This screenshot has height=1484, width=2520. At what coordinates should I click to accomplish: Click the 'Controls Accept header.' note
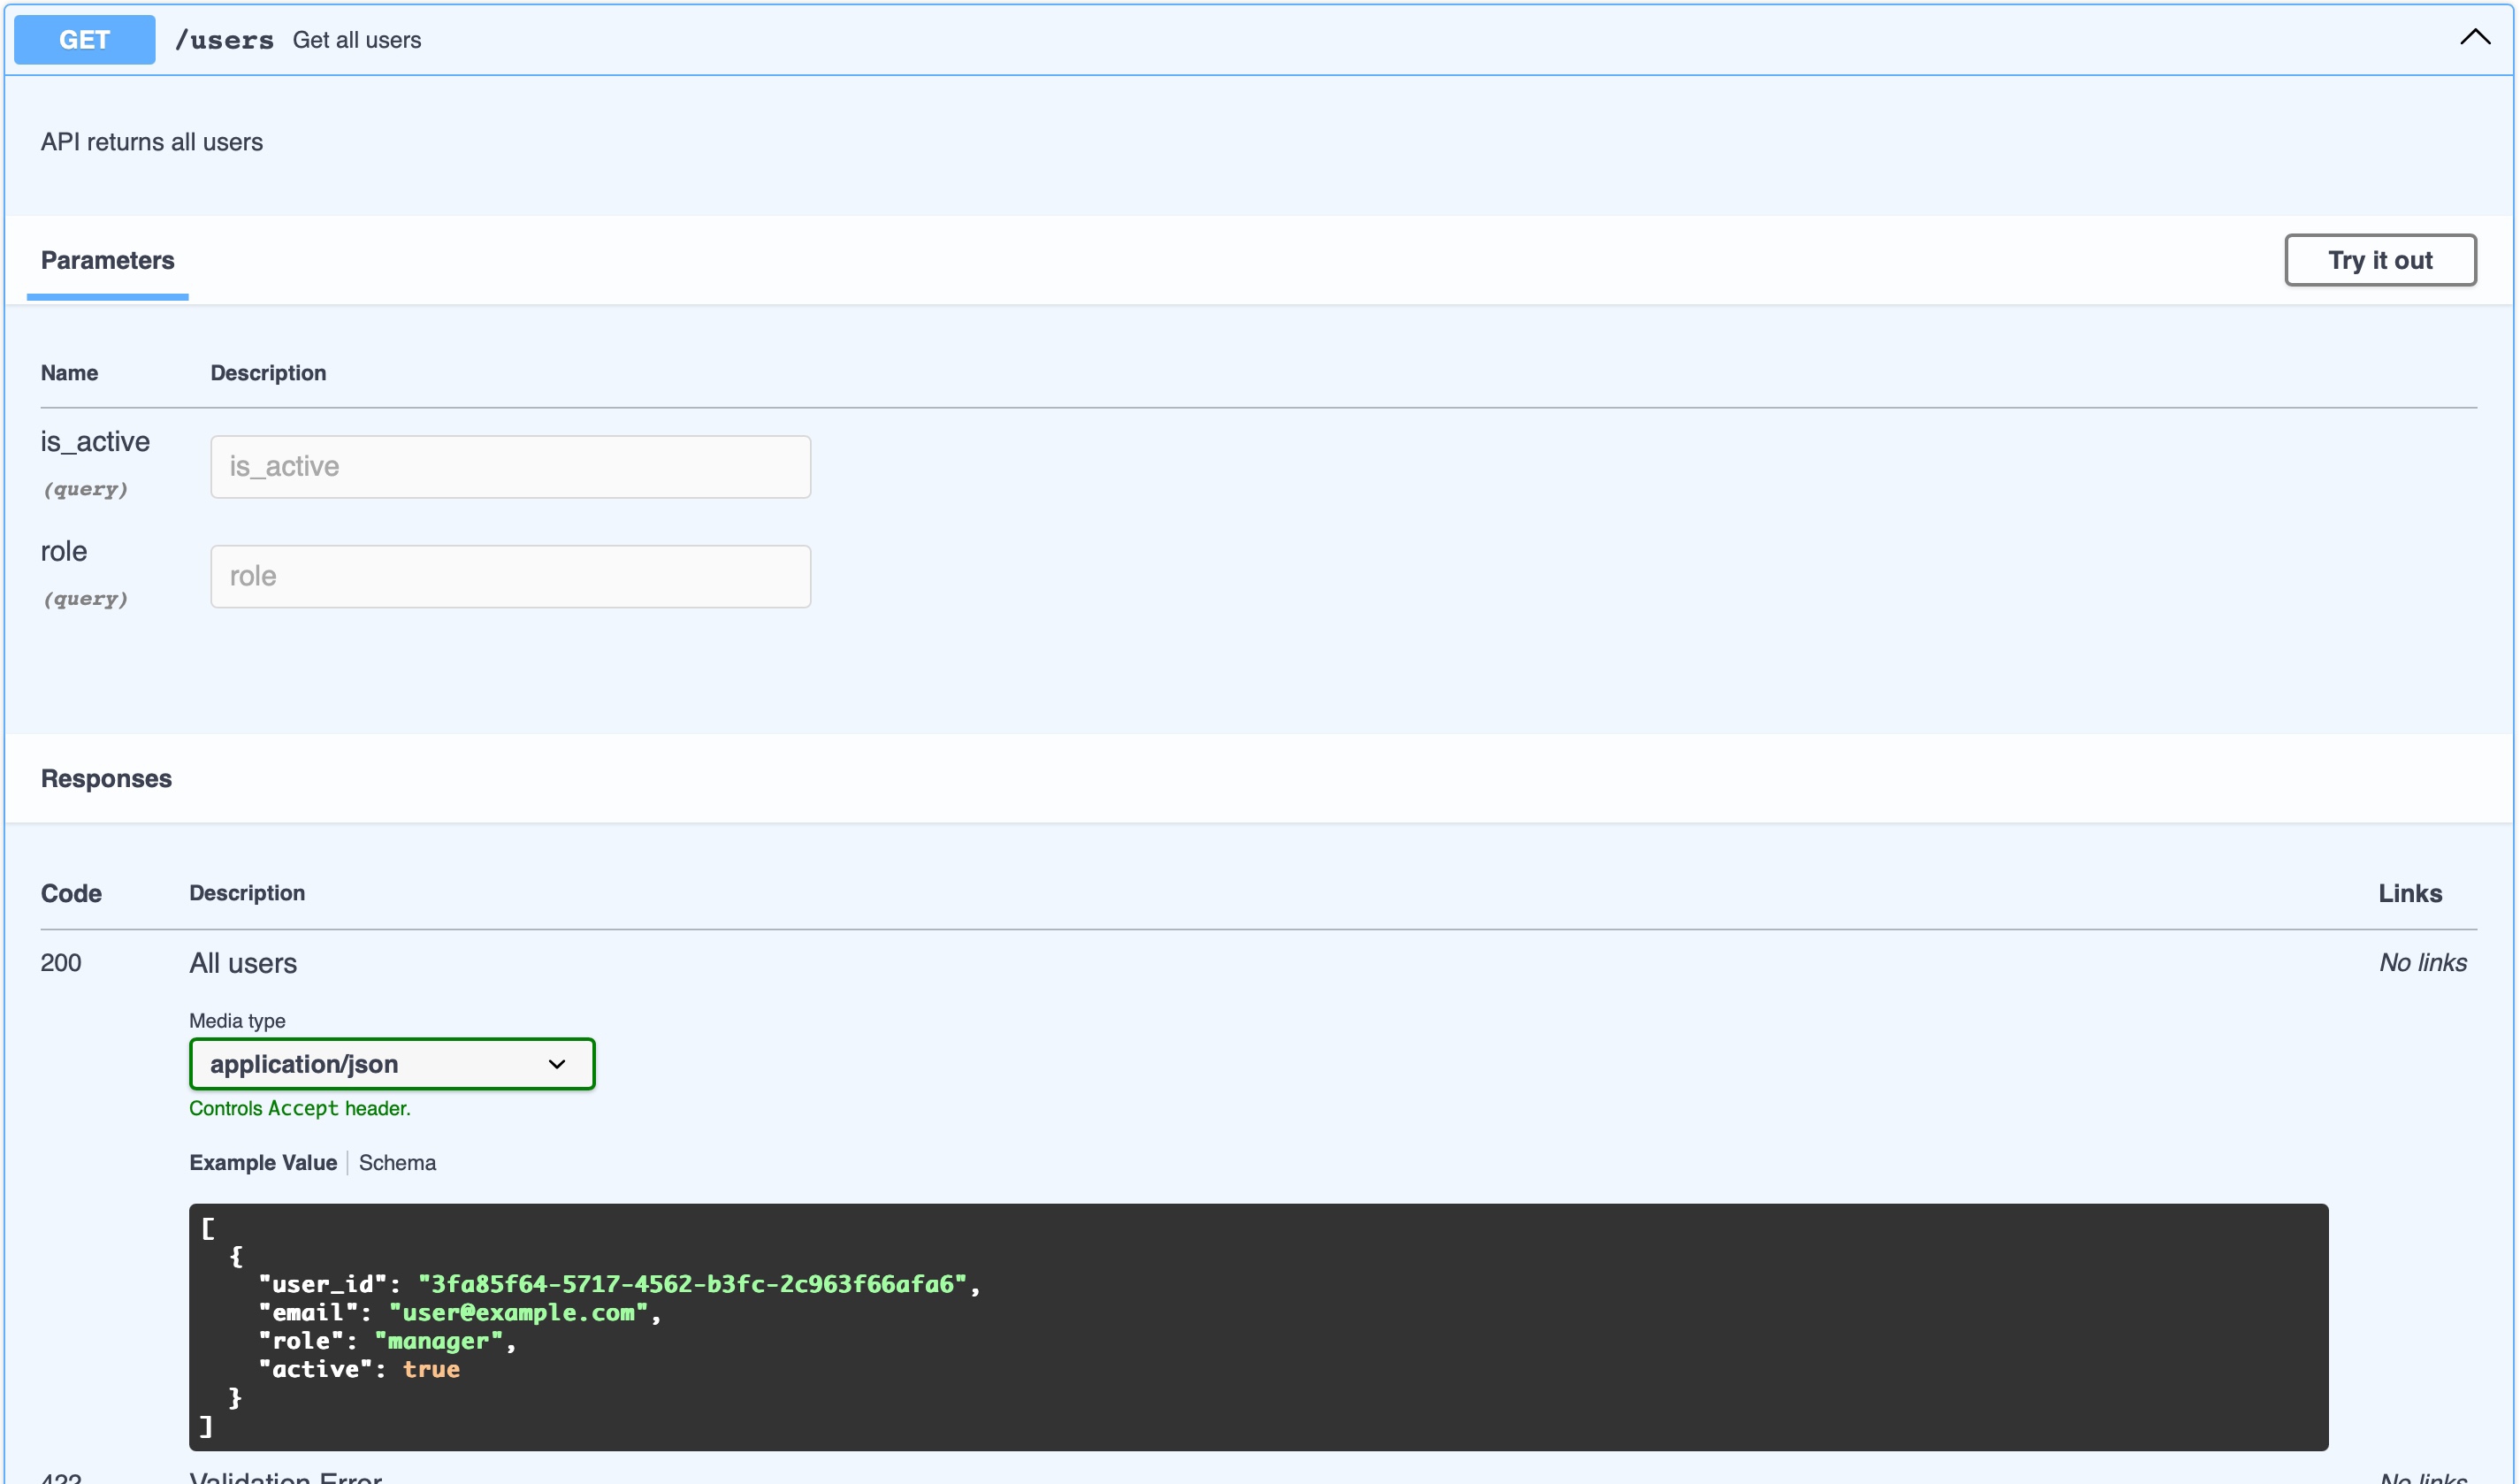[300, 1108]
